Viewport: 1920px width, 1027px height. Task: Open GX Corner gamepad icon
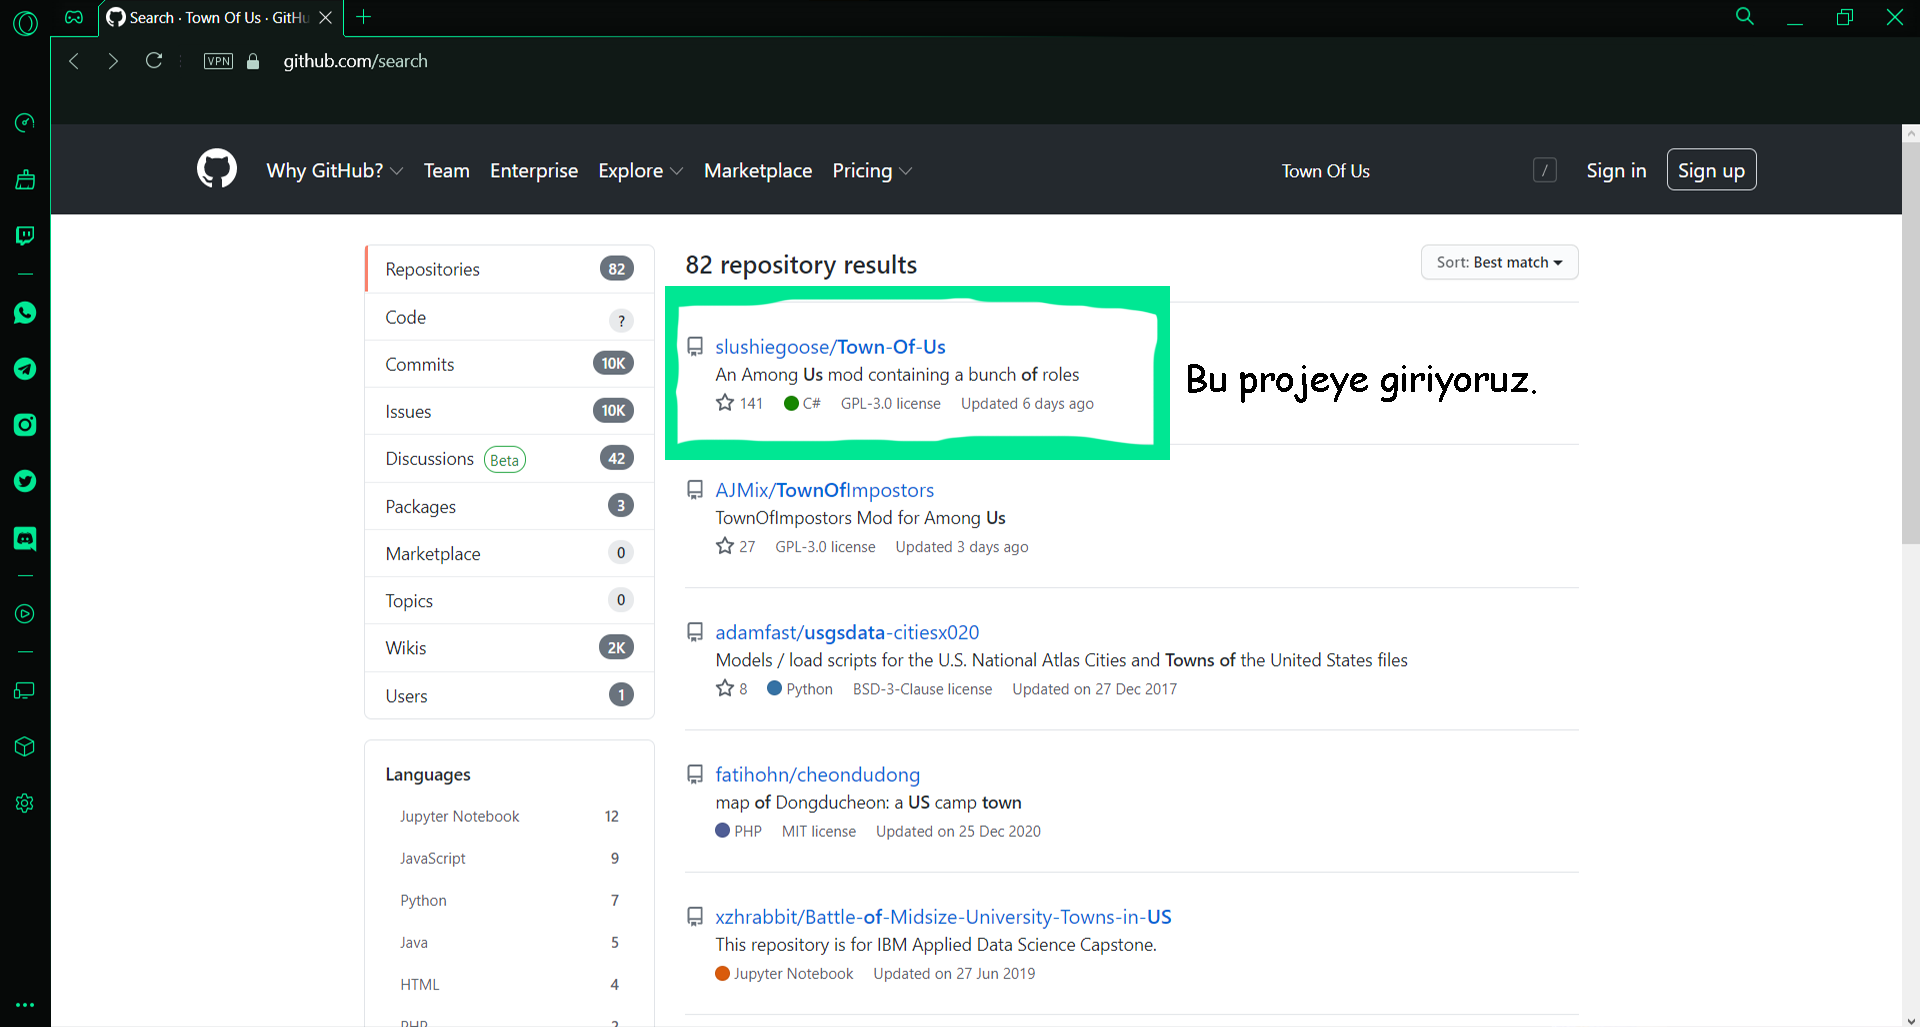(x=74, y=17)
